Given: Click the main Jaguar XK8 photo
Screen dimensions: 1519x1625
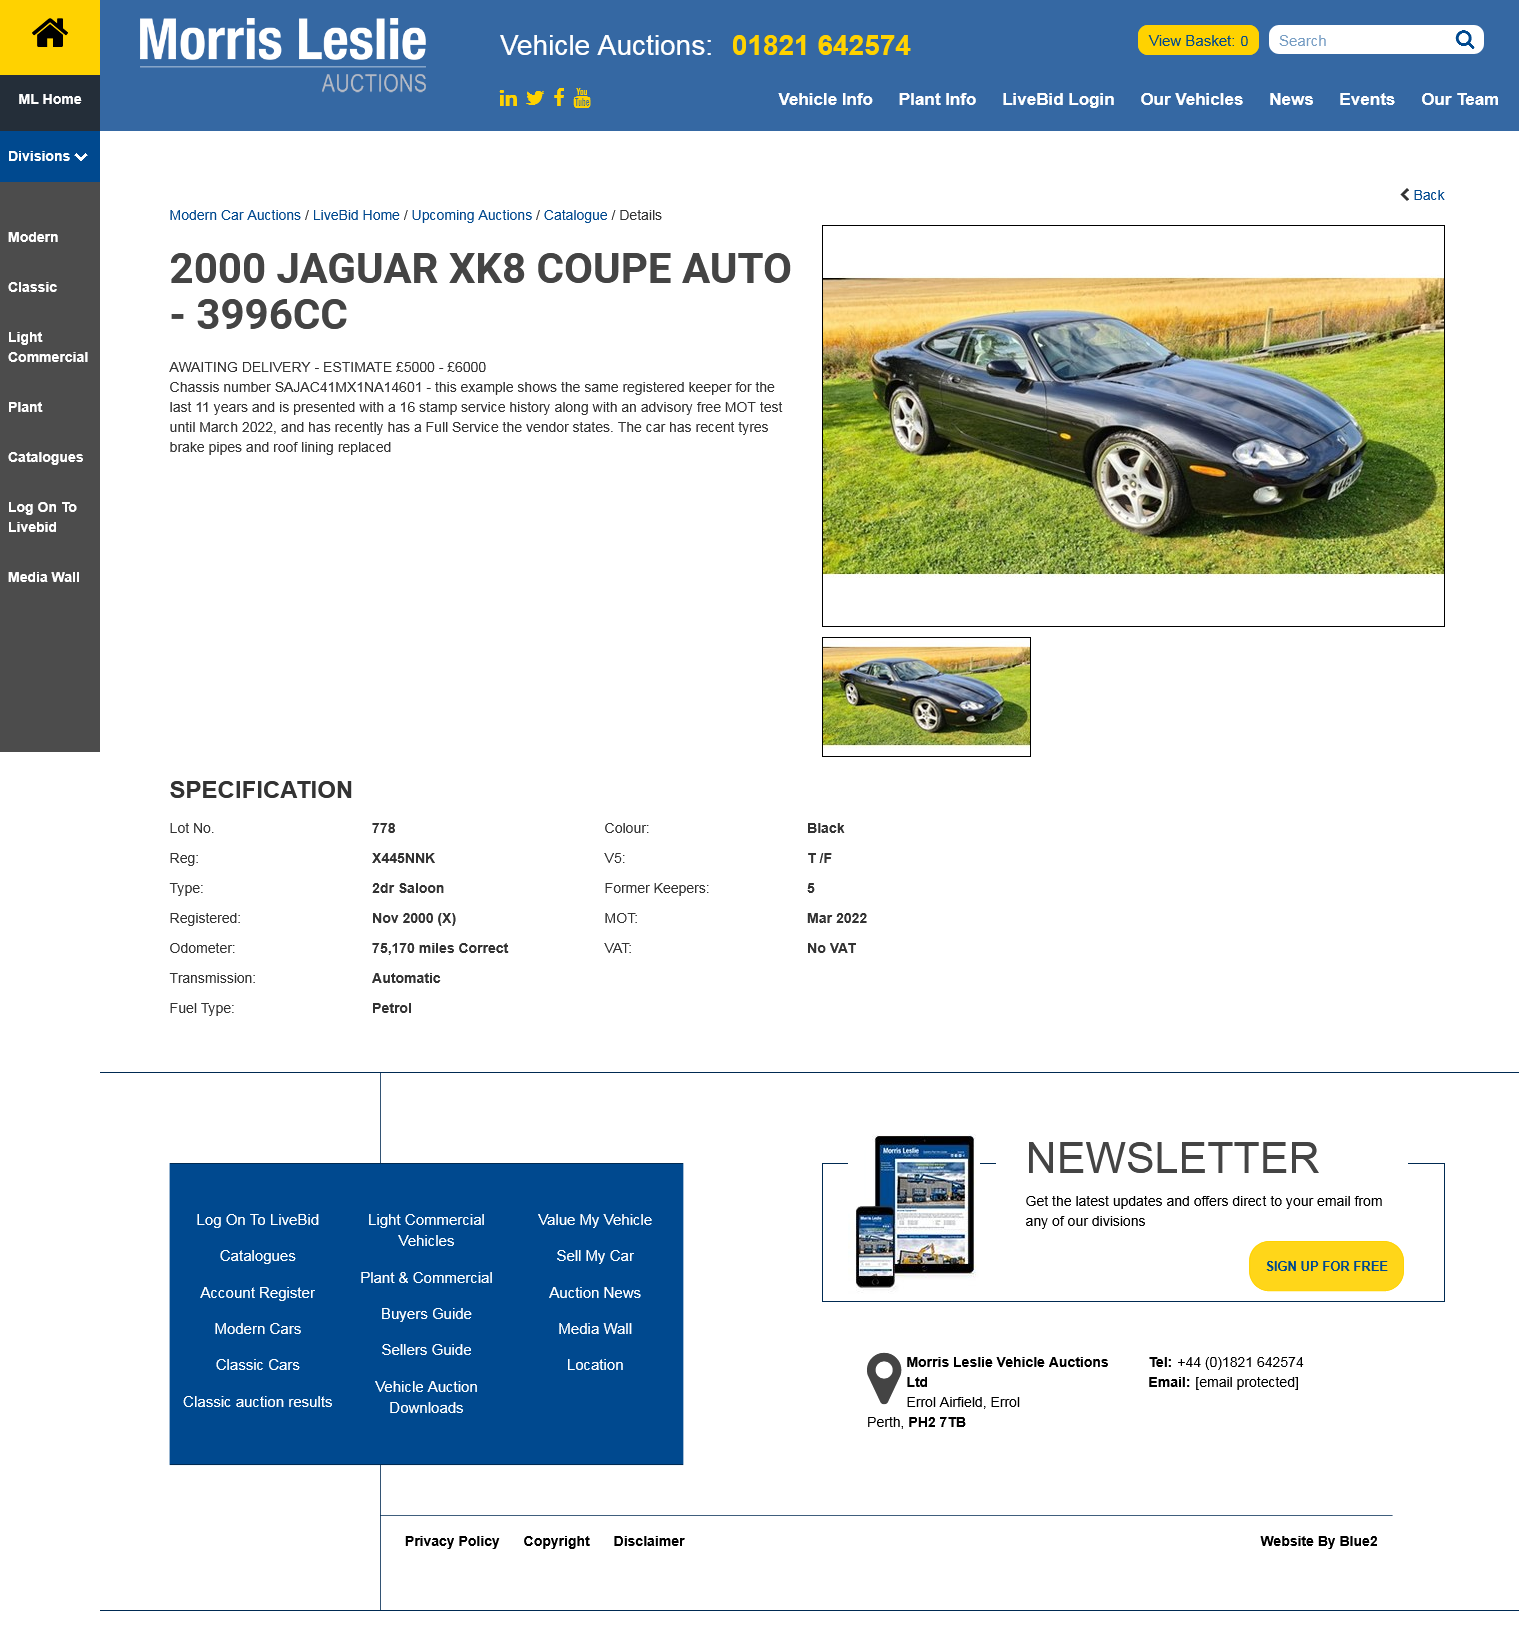Looking at the screenshot, I should pos(1133,426).
